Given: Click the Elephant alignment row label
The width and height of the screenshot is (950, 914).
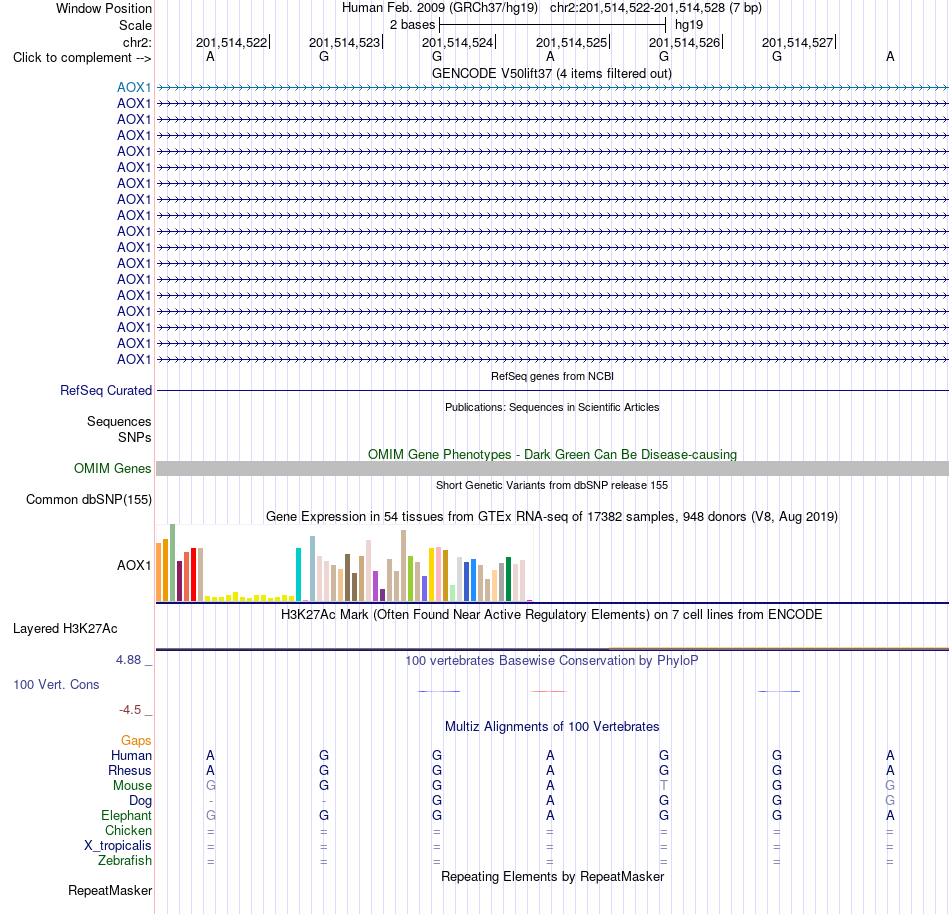Looking at the screenshot, I should coord(126,815).
